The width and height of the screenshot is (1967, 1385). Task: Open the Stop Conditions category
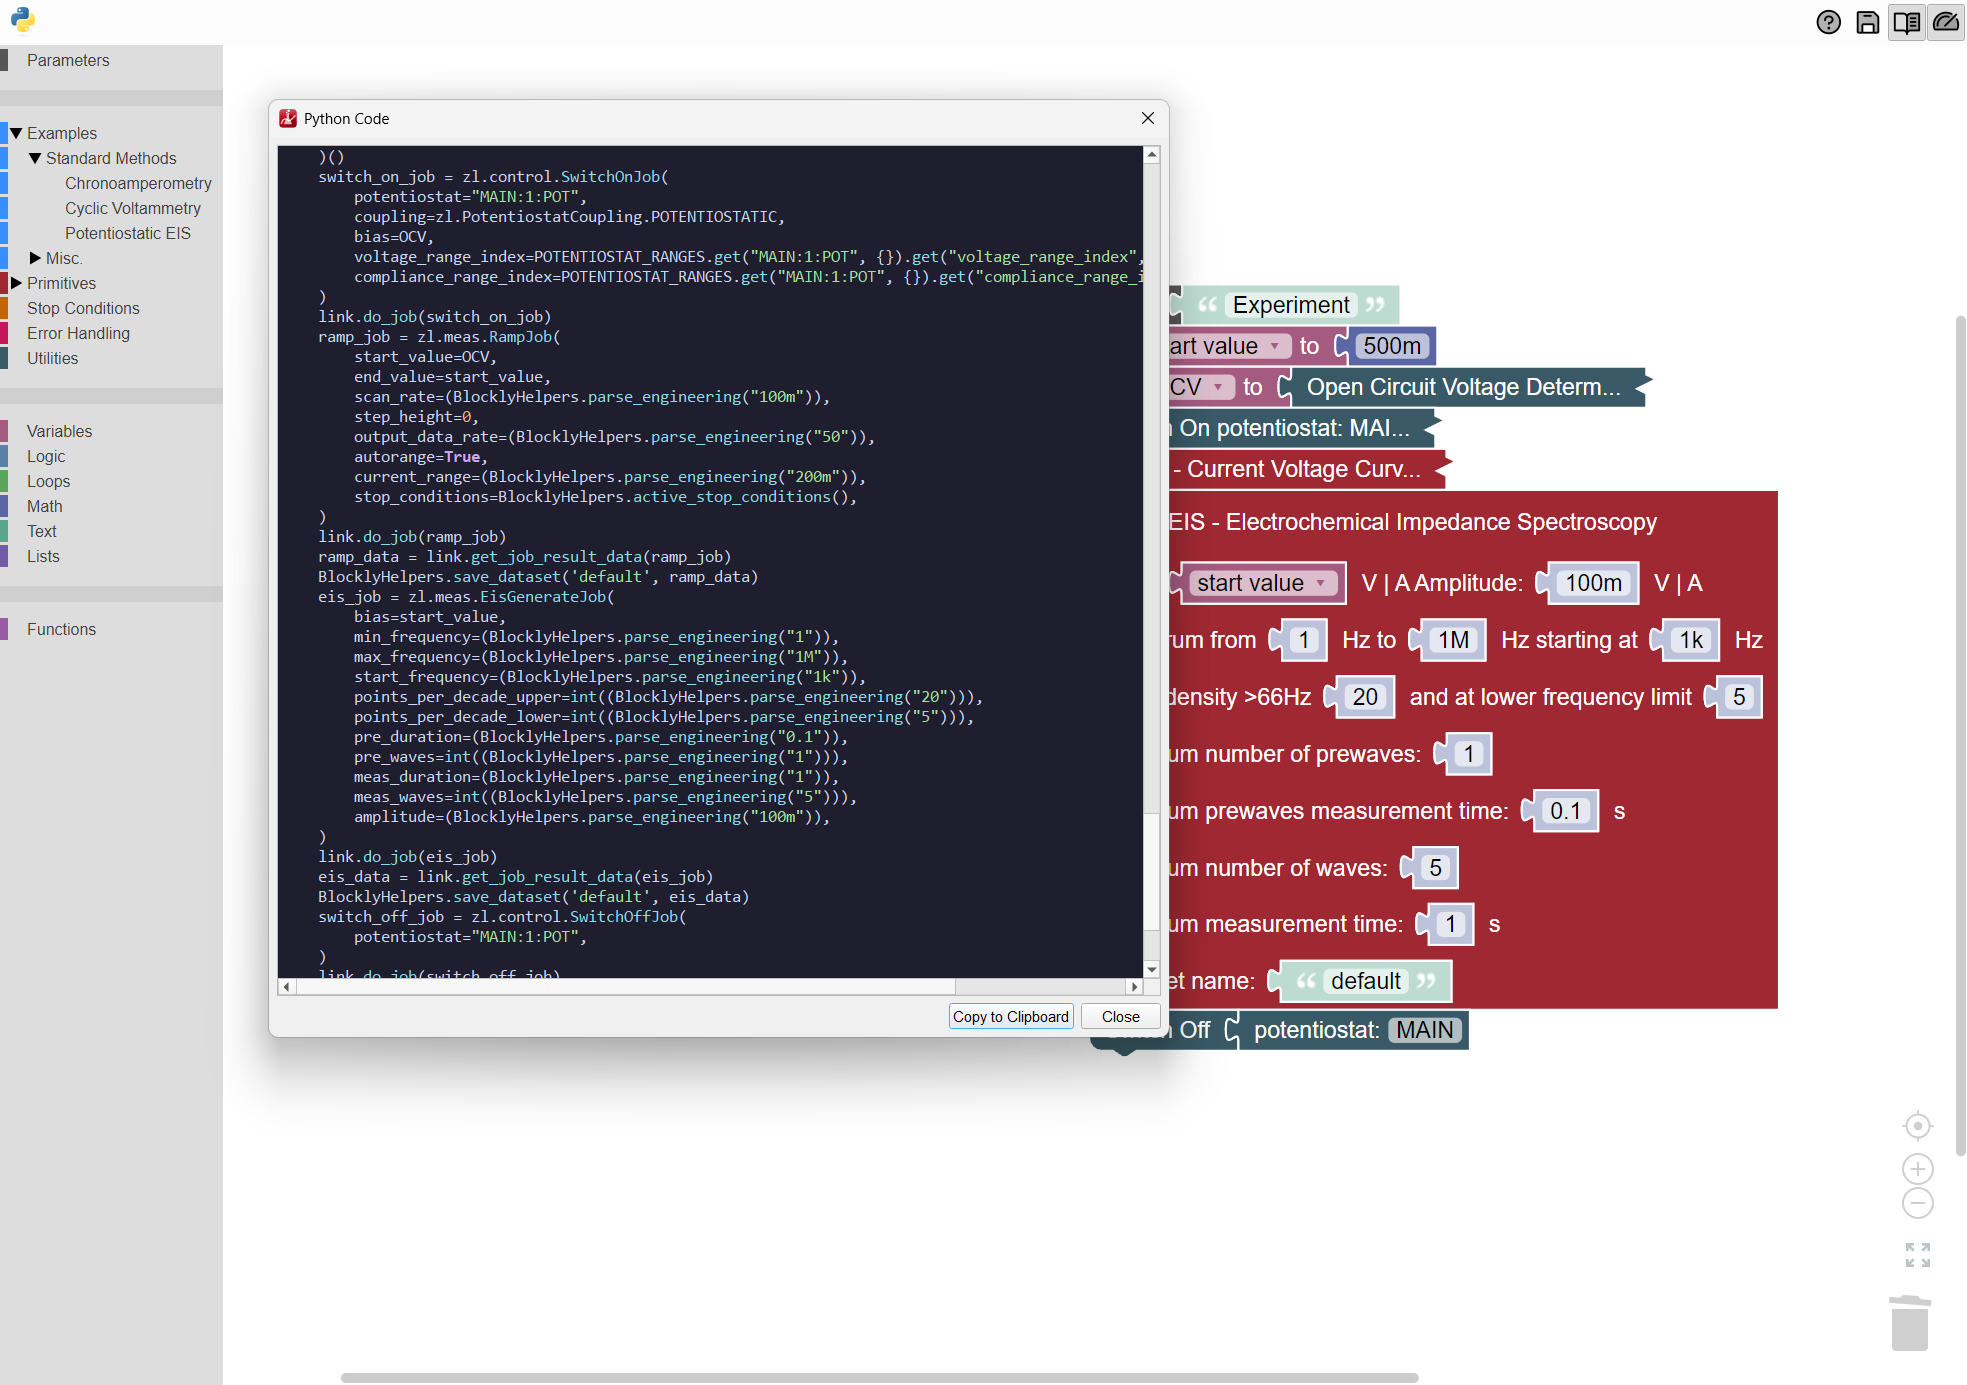point(83,308)
